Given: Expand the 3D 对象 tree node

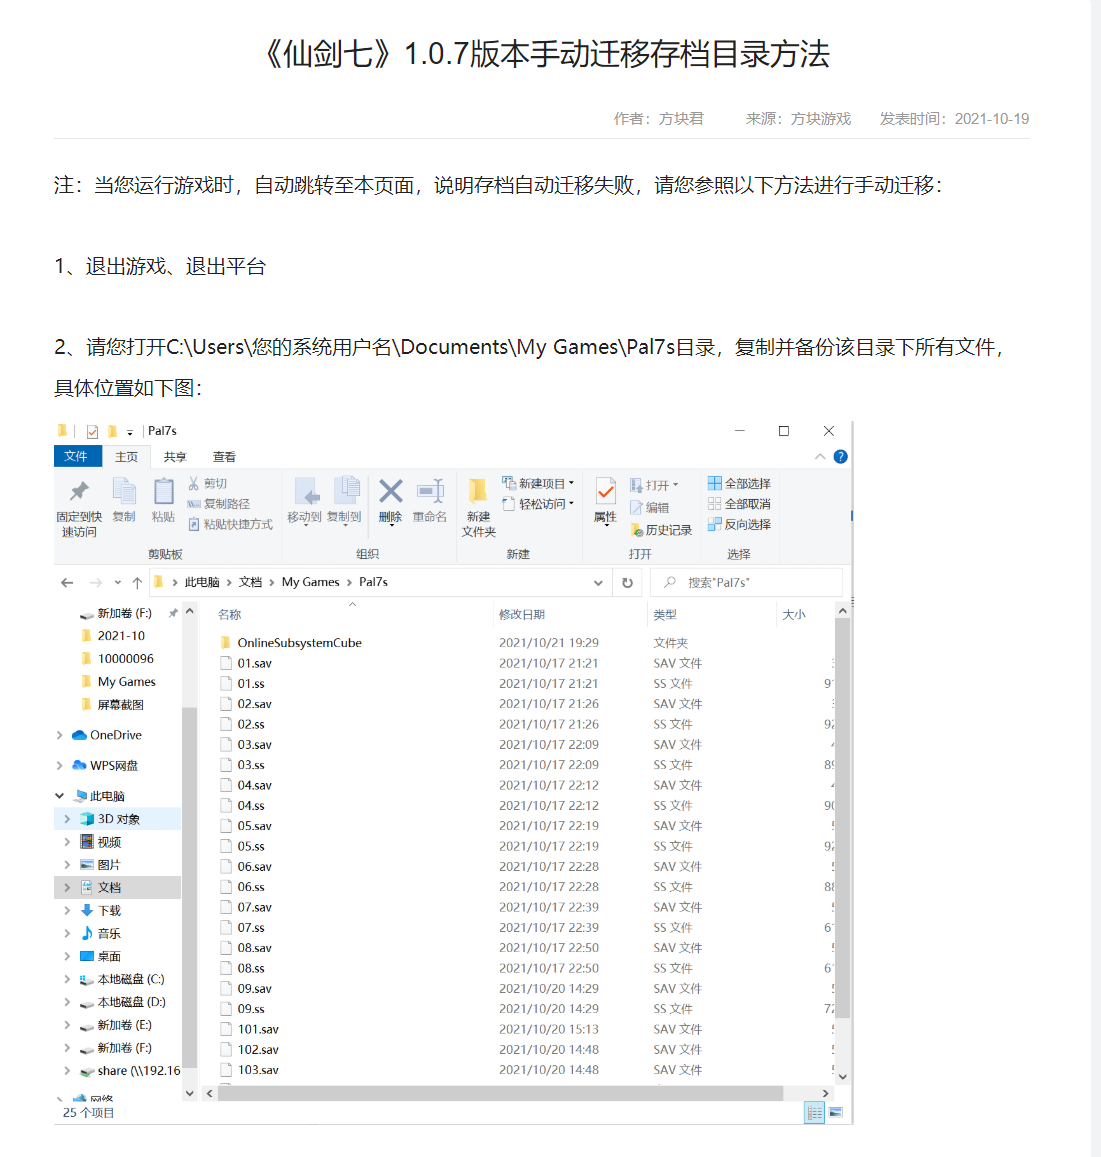Looking at the screenshot, I should click(67, 819).
